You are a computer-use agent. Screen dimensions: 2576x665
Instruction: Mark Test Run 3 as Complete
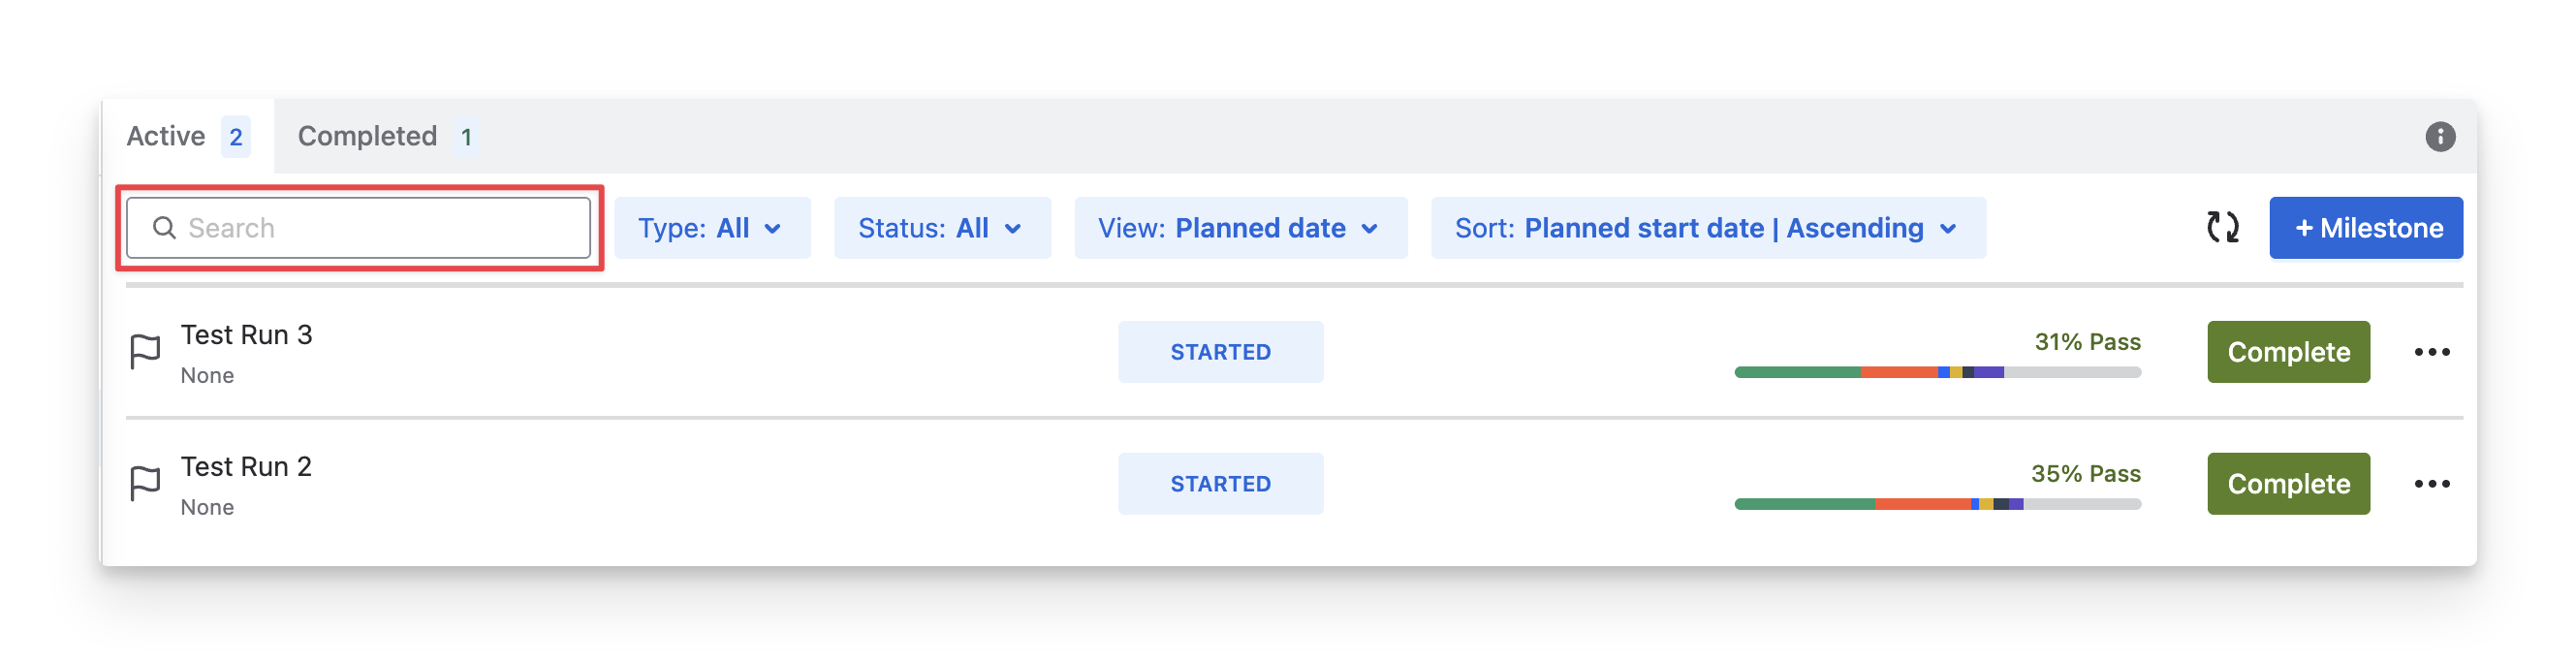pos(2288,352)
